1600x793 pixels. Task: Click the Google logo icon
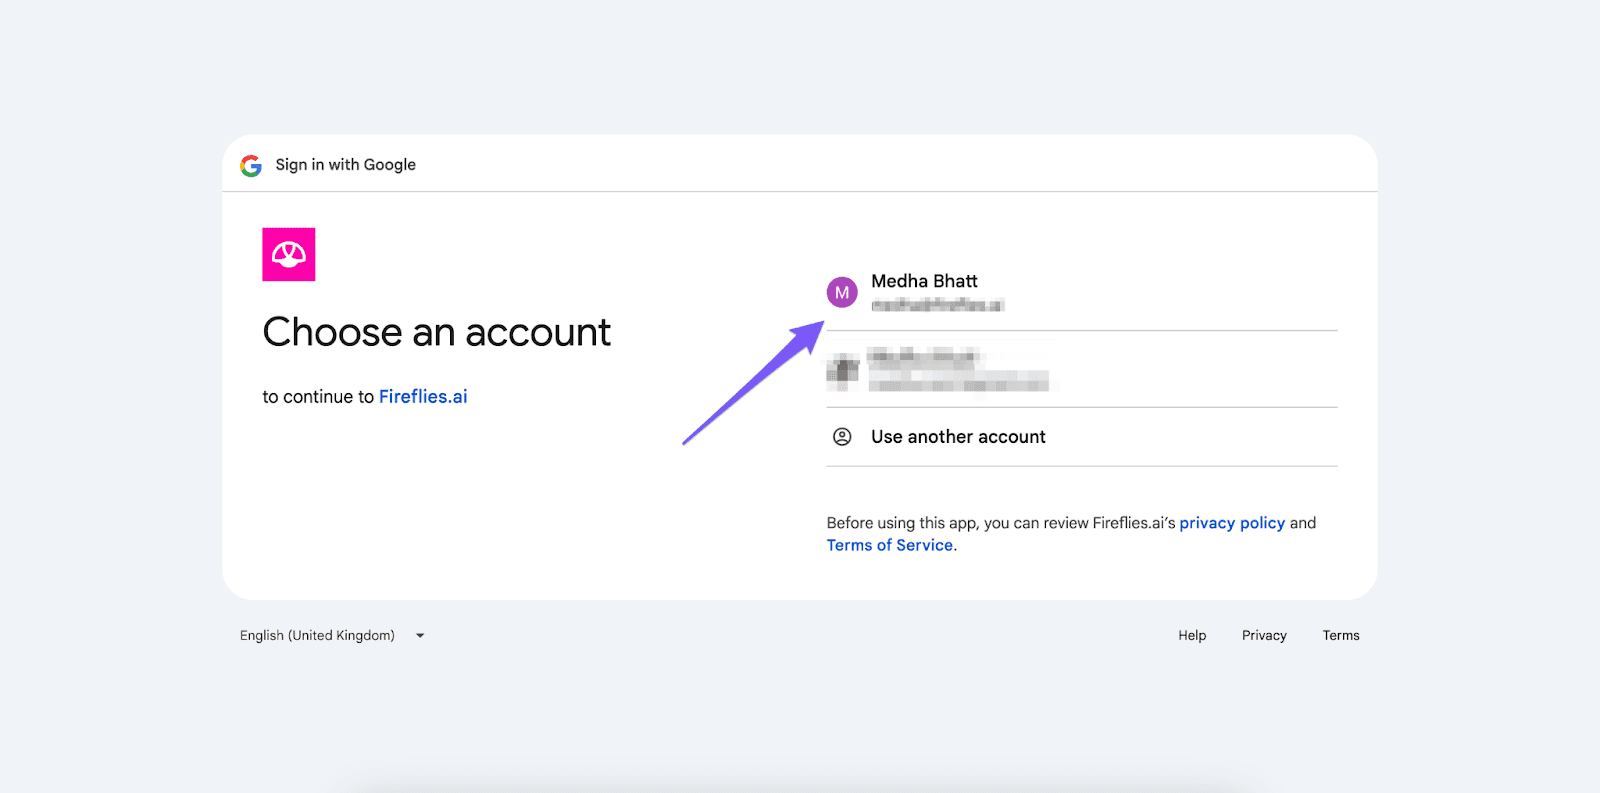(251, 165)
